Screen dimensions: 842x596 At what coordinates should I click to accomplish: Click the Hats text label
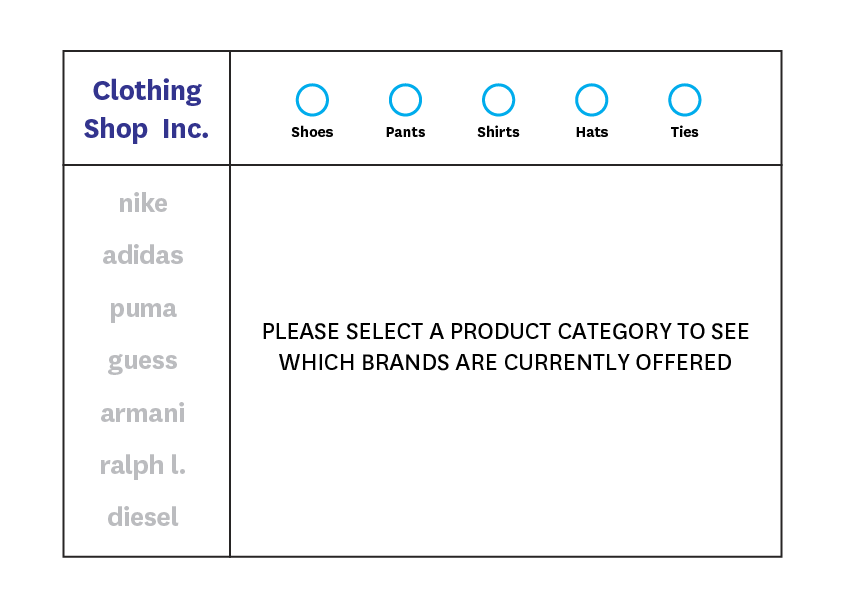point(592,132)
